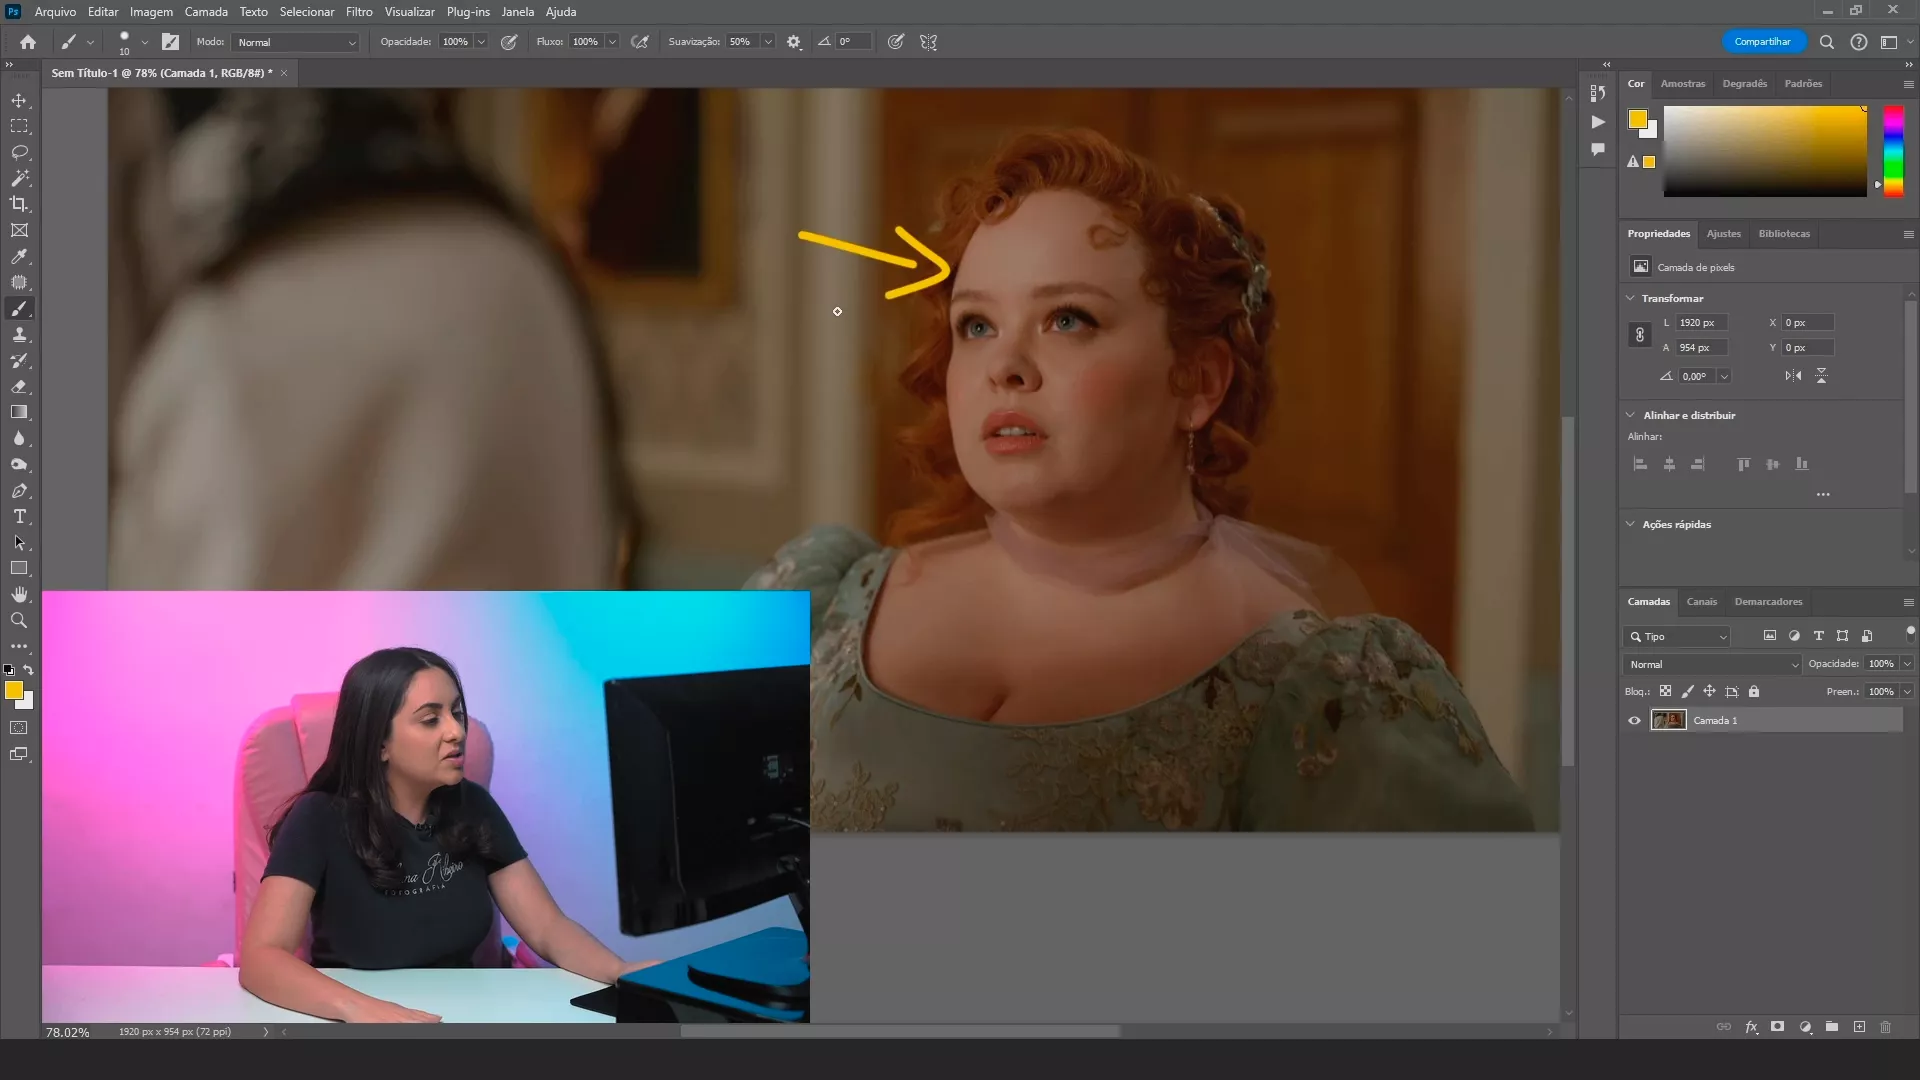Switch to the Canais tab

pos(1701,602)
